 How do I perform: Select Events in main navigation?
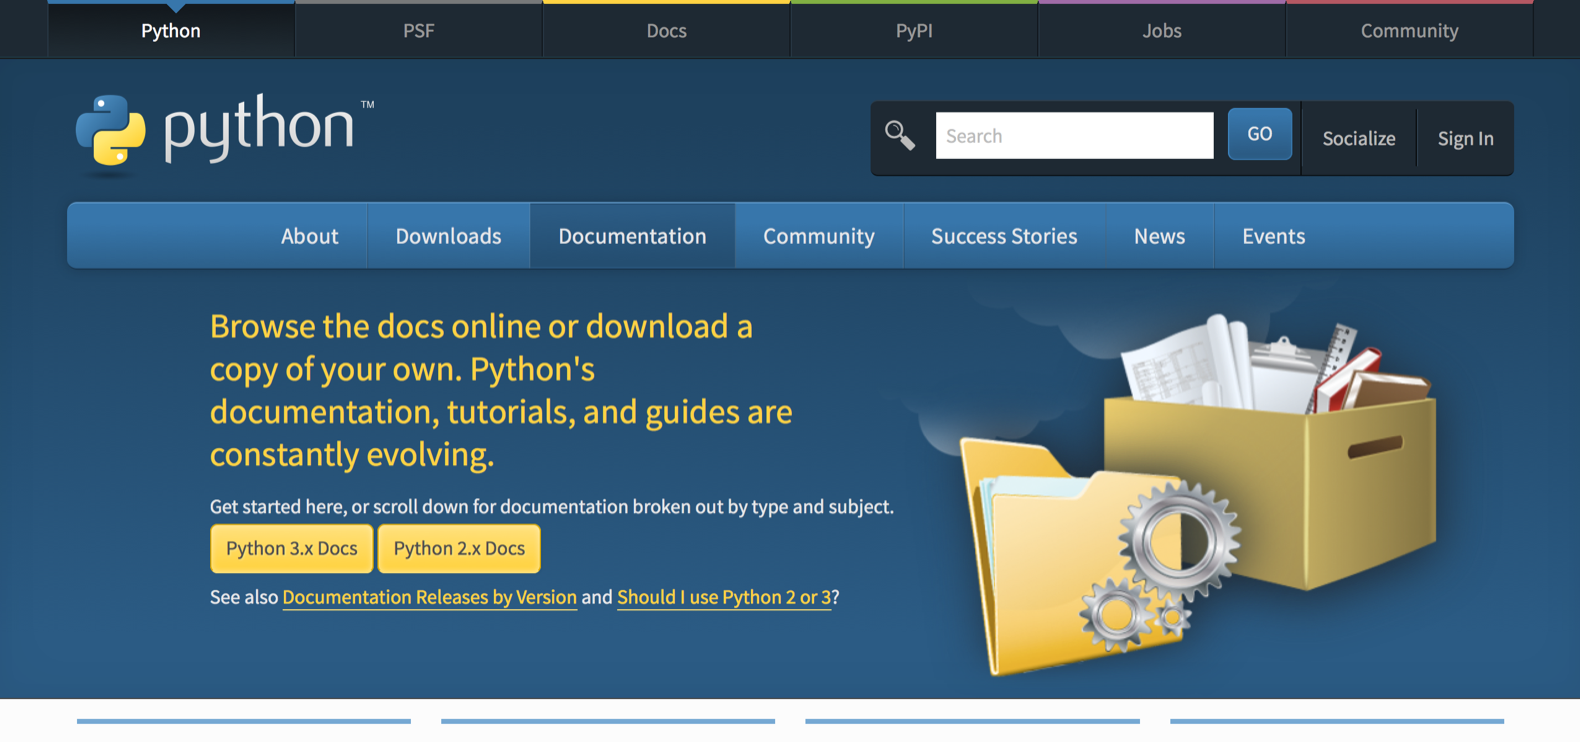1273,236
